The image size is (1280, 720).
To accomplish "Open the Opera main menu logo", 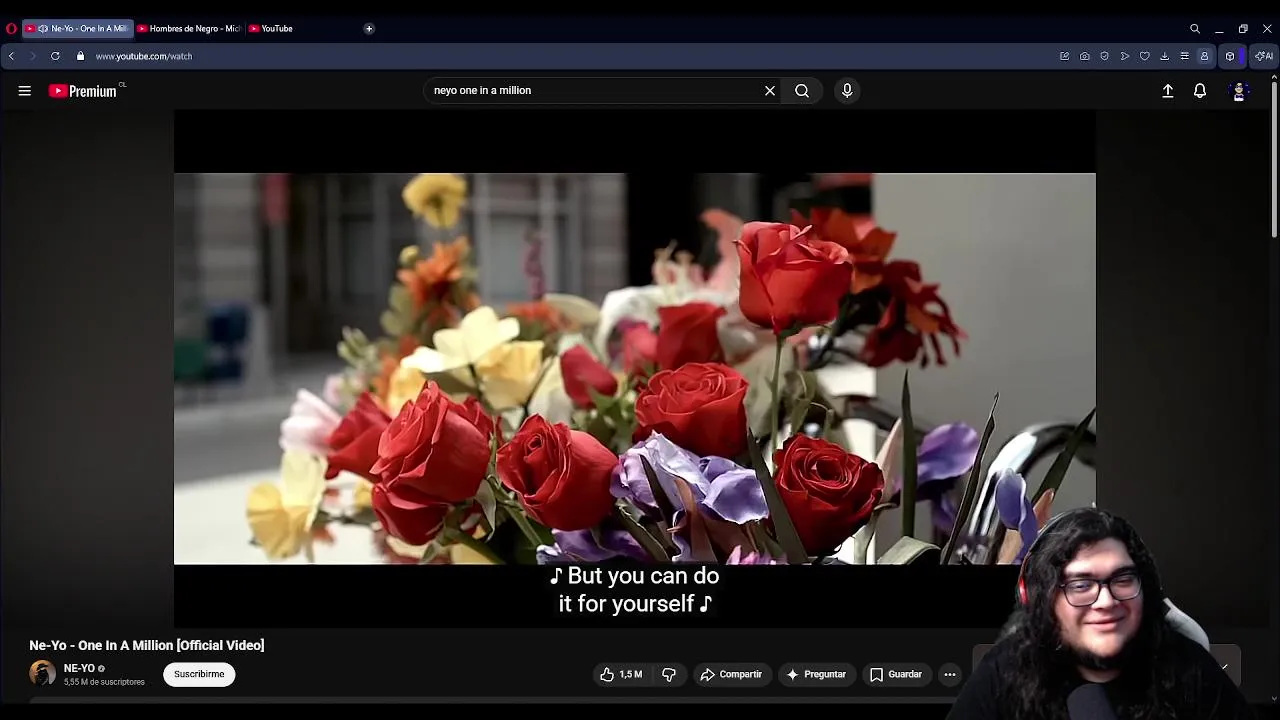I will coord(11,29).
